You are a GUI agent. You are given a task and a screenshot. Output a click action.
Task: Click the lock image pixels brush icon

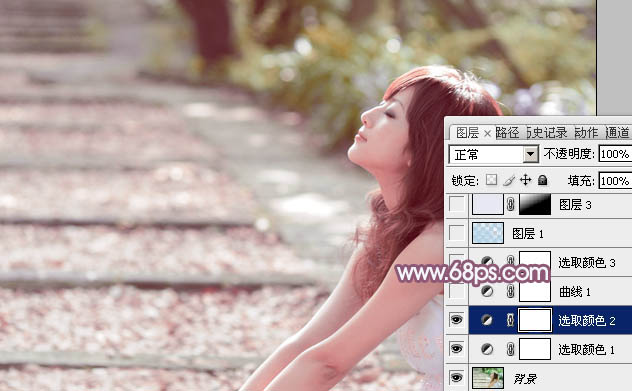[x=509, y=180]
